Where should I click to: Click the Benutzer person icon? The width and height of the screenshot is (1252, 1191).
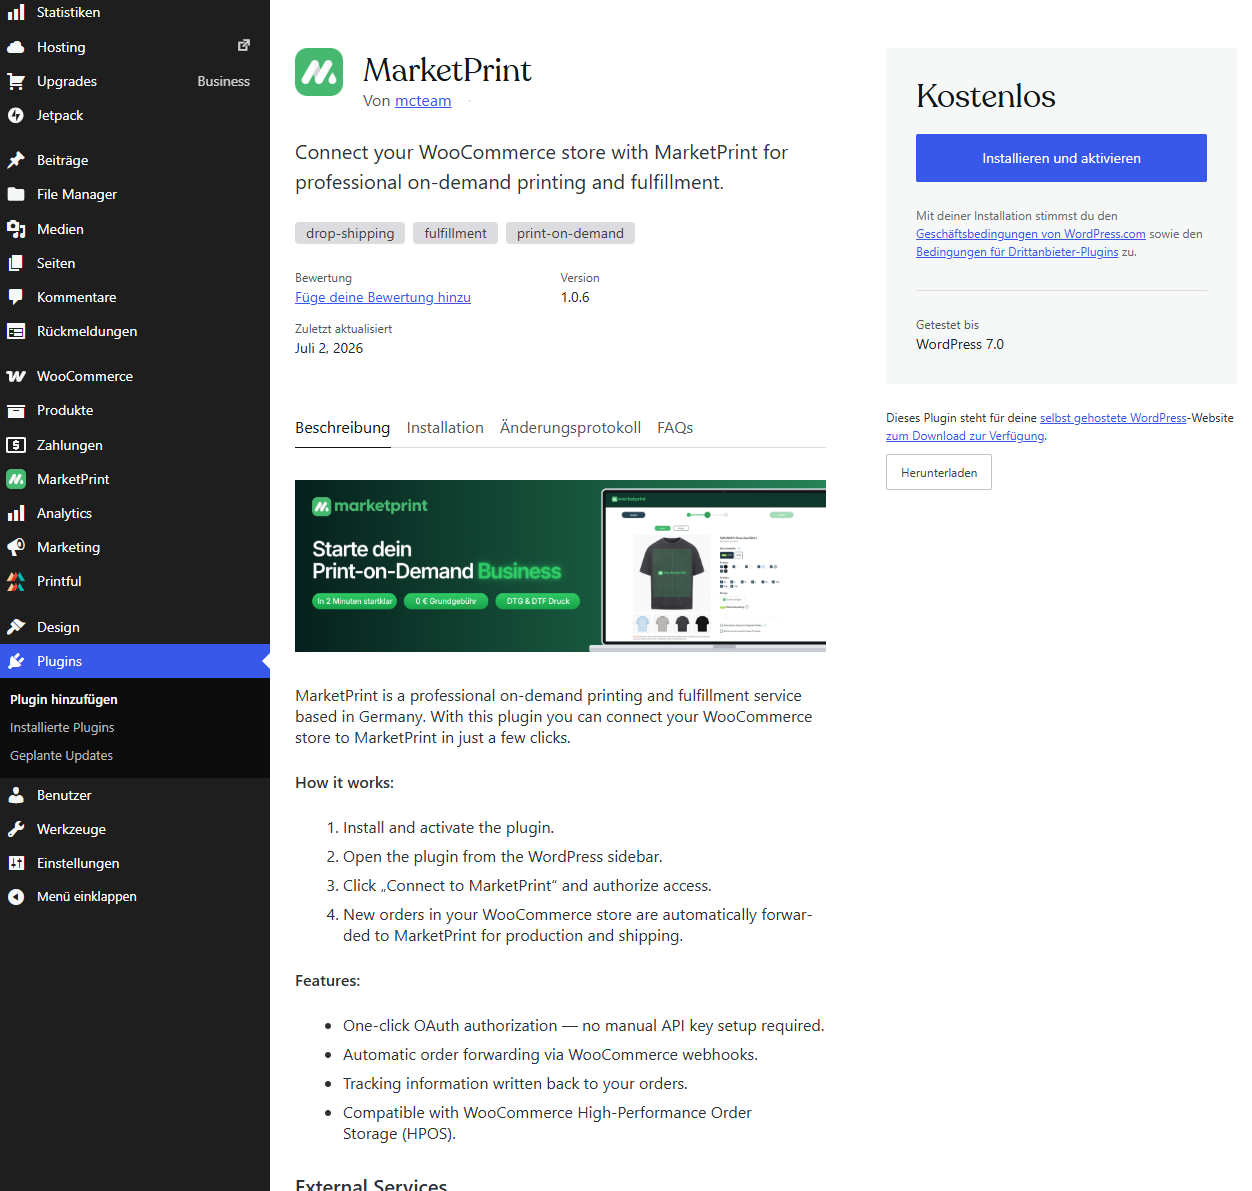[x=16, y=795]
